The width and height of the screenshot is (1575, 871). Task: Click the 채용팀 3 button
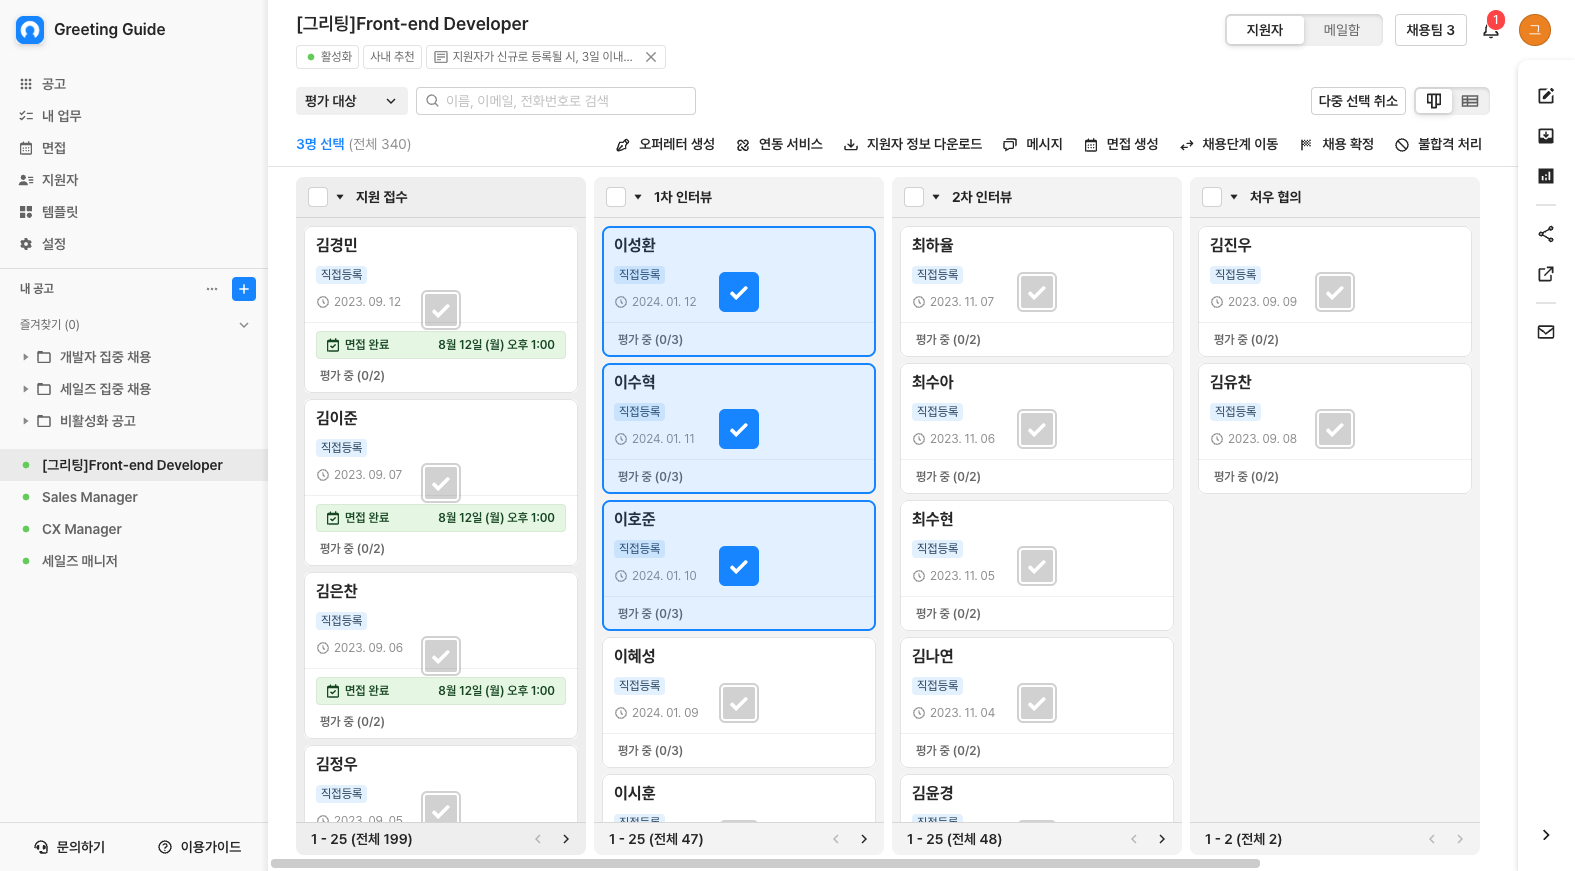coord(1431,30)
